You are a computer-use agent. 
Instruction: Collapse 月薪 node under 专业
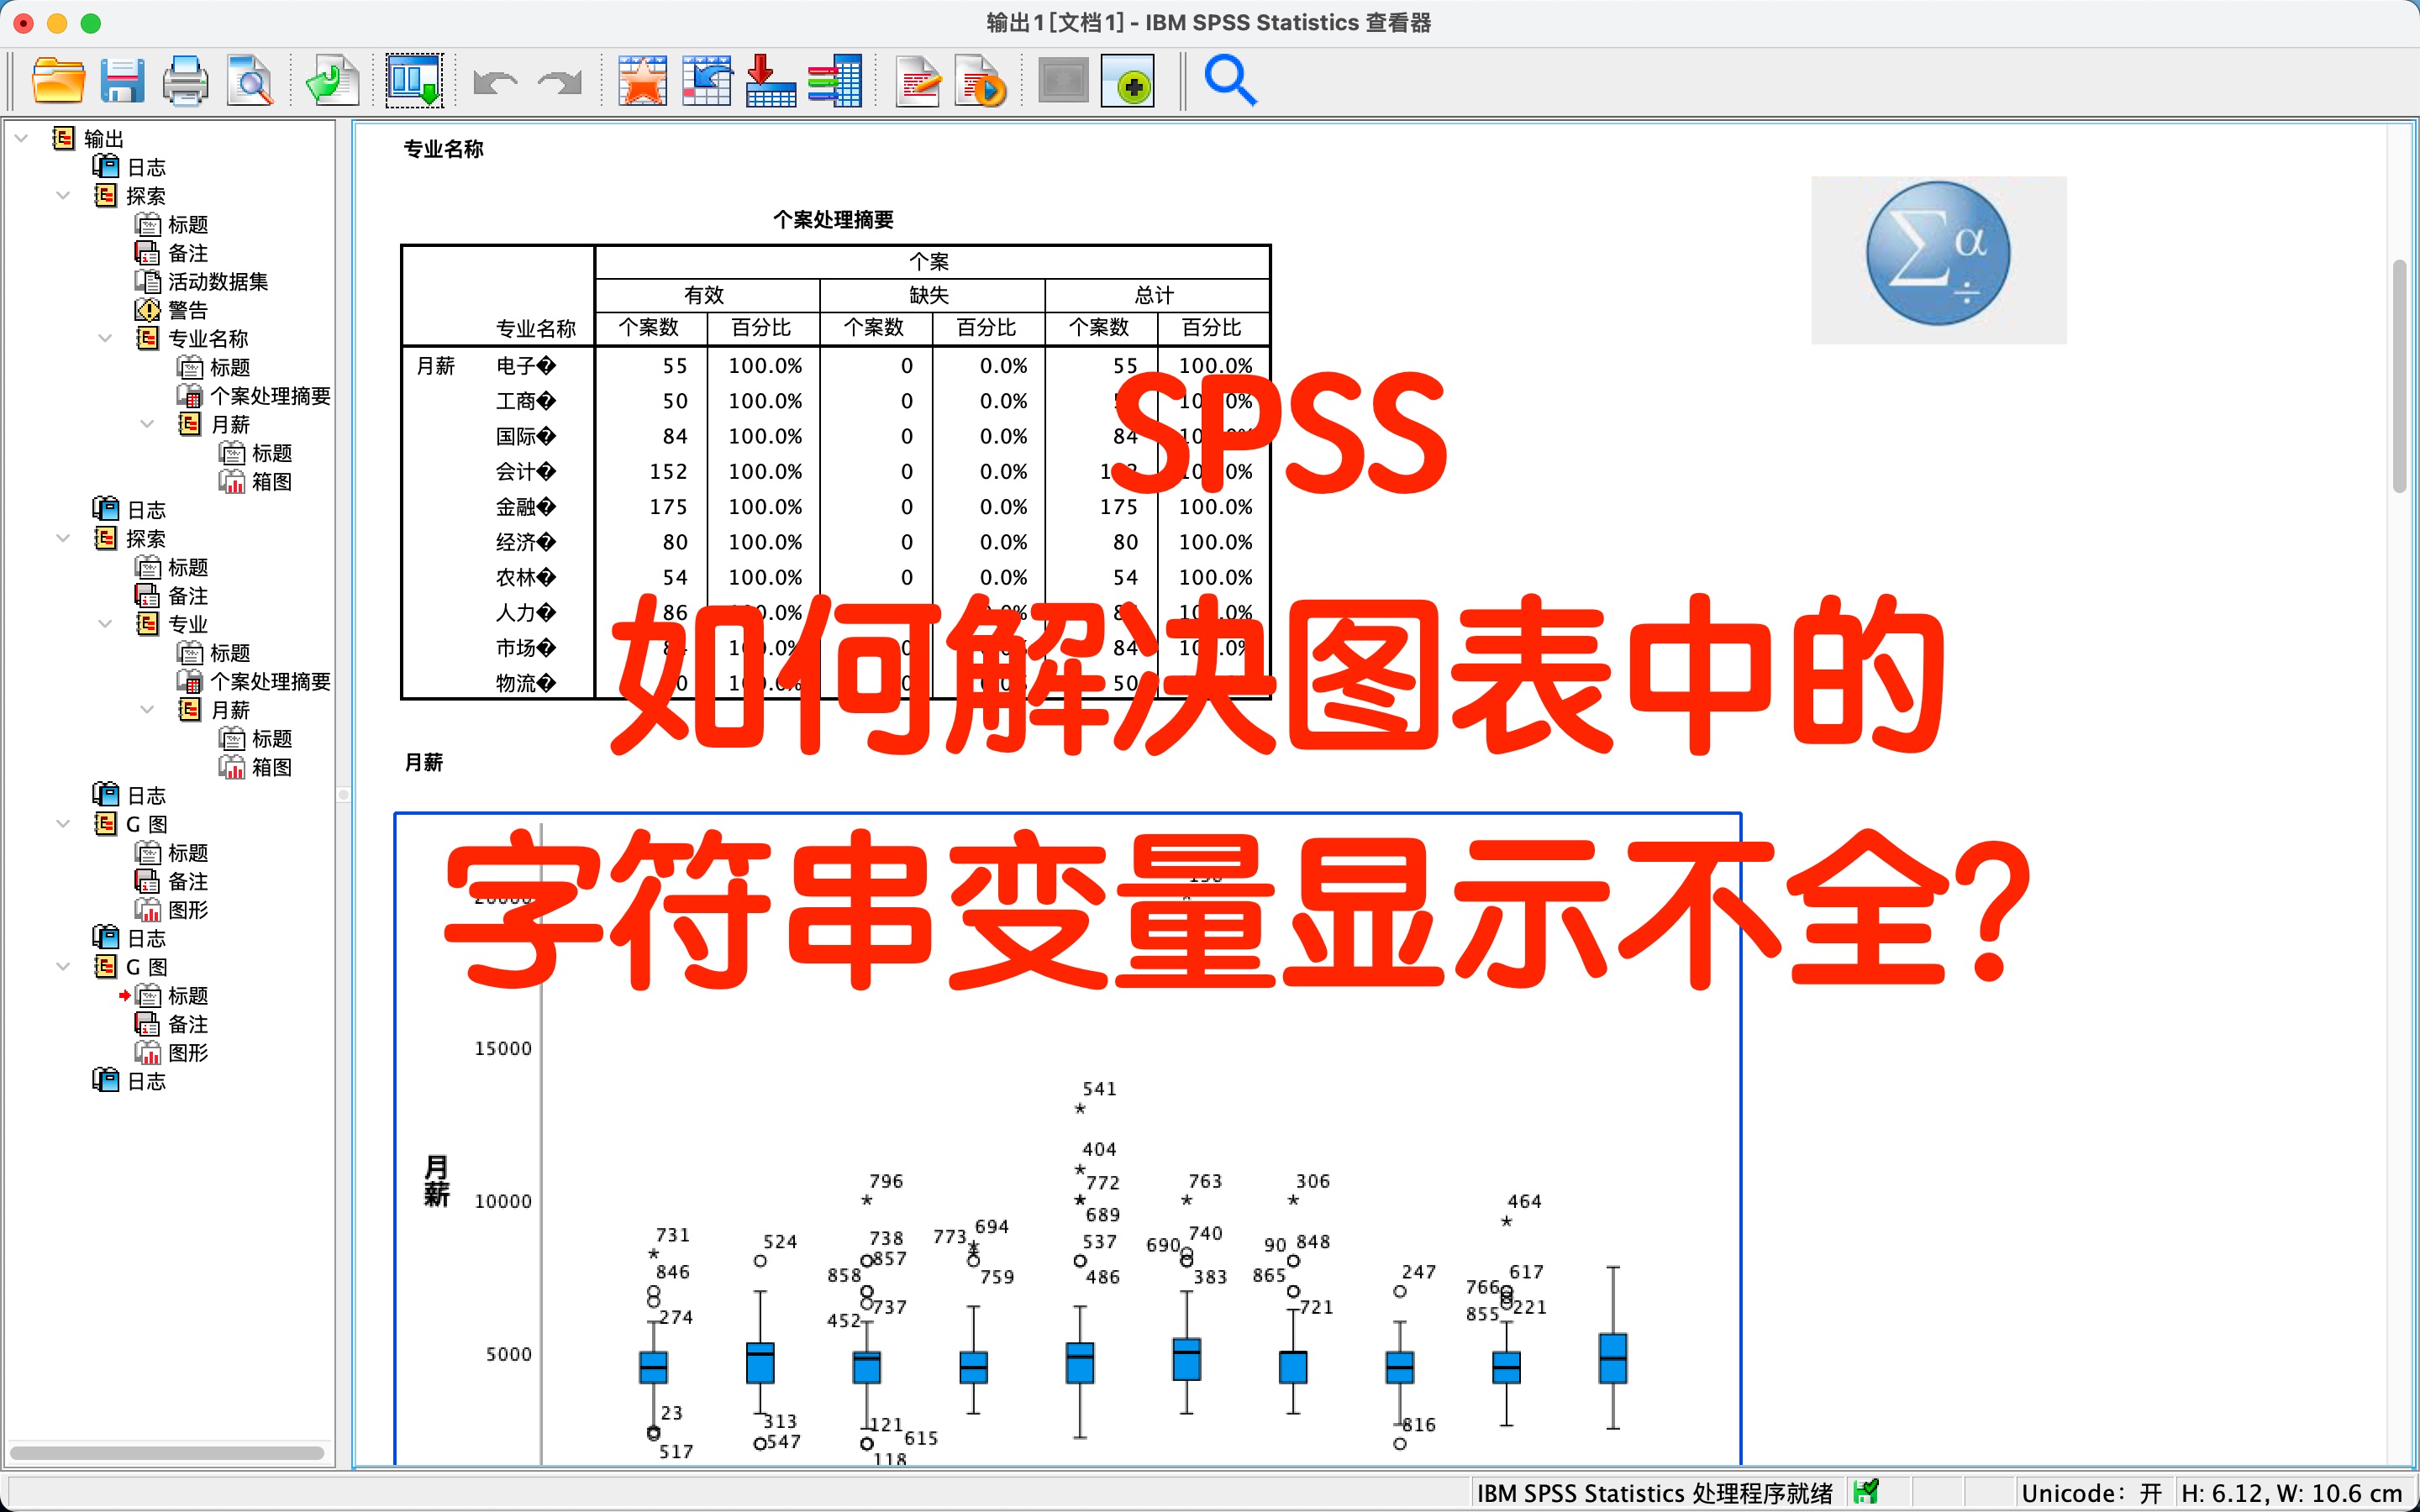point(147,710)
